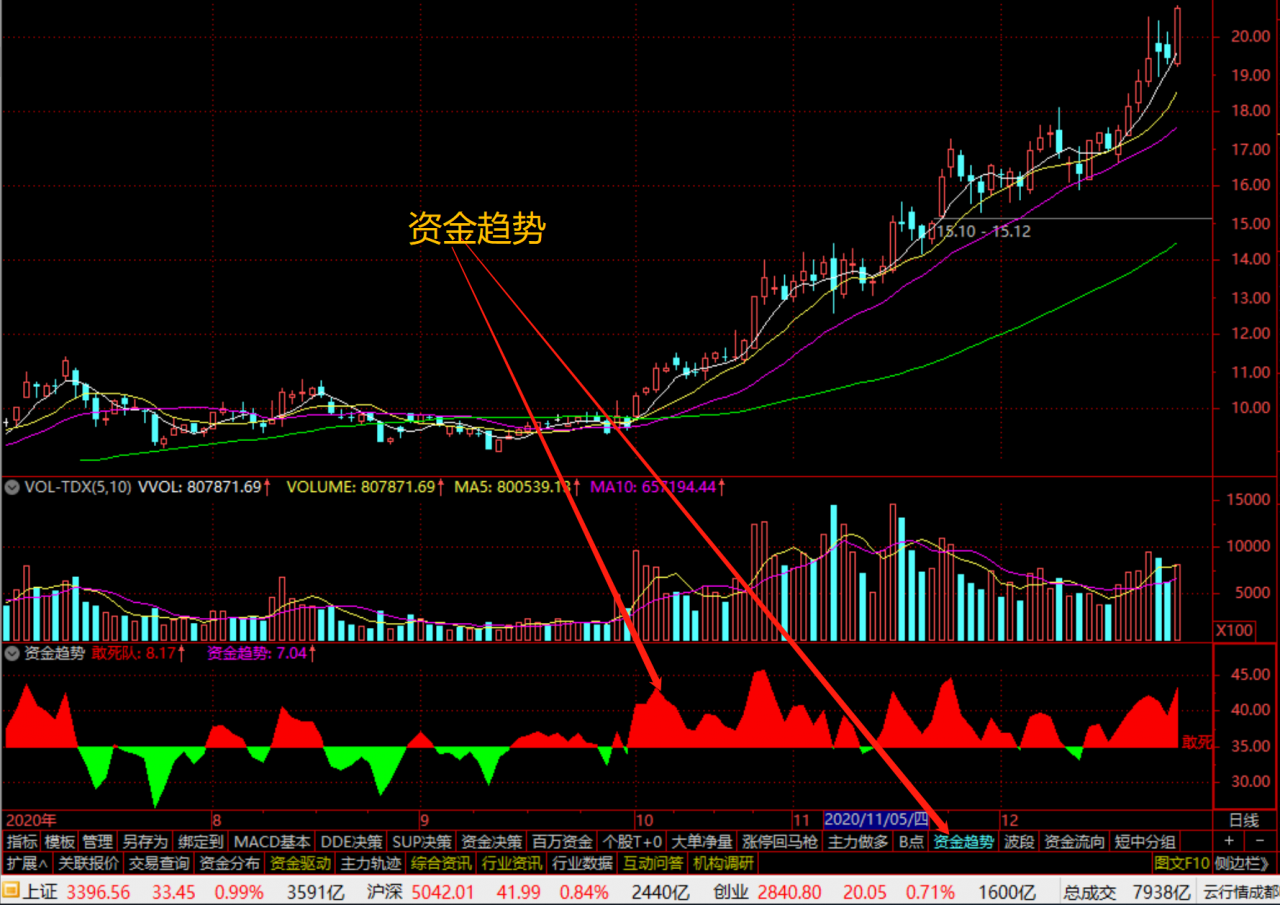Click the 图文F10 button
Image resolution: width=1280 pixels, height=905 pixels.
tap(1181, 863)
